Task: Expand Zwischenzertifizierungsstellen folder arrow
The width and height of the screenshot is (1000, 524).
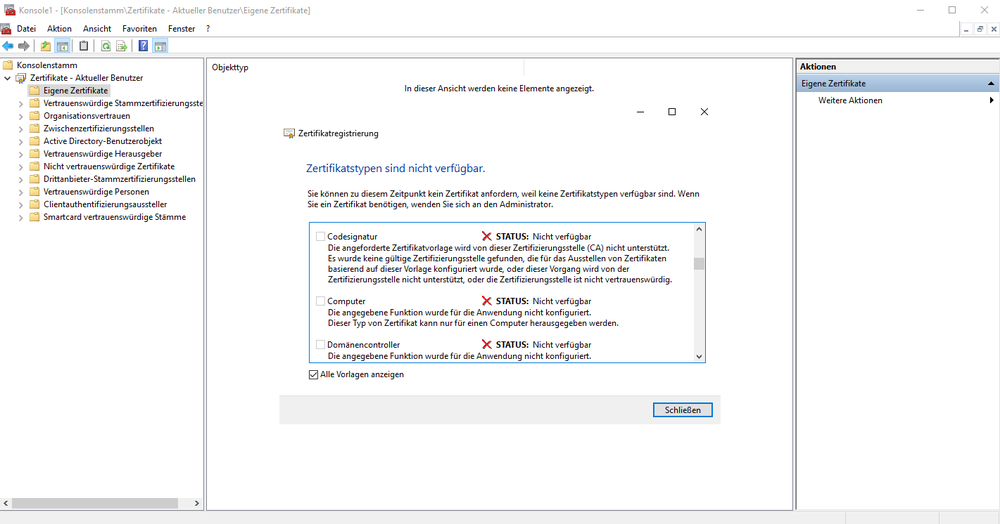Action: click(x=21, y=128)
